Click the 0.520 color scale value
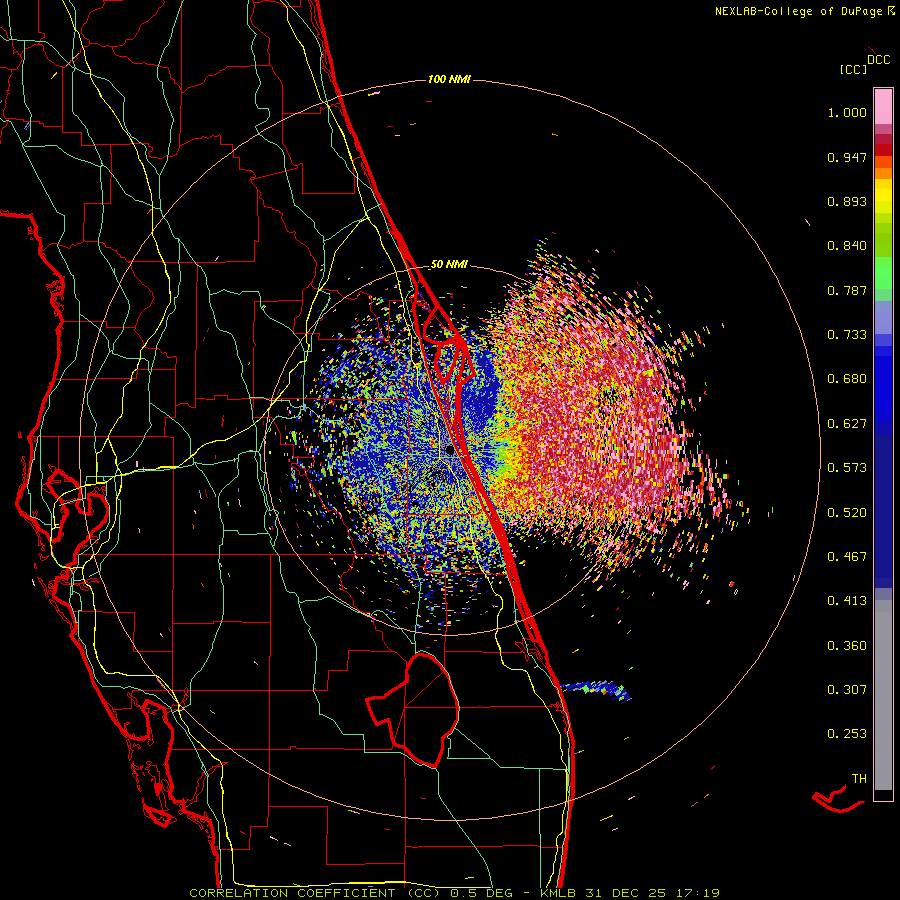The width and height of the screenshot is (900, 900). point(847,512)
